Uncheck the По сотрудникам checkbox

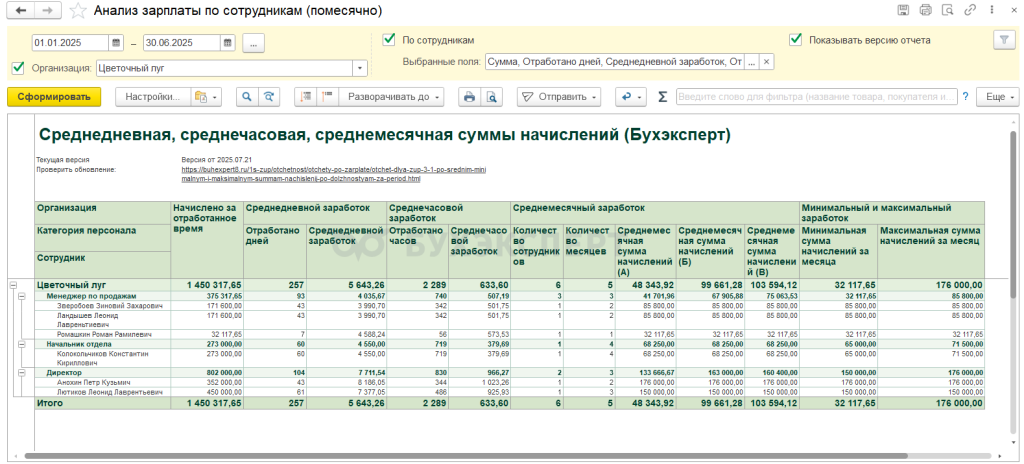(x=390, y=40)
